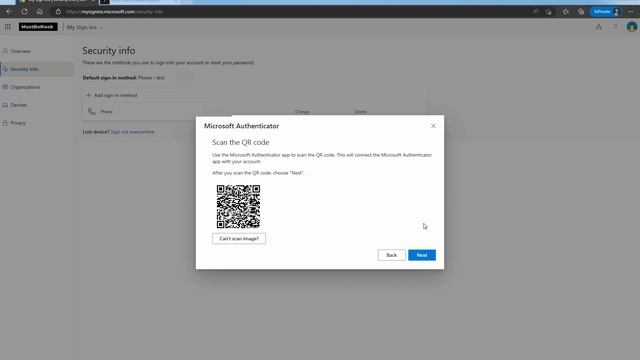The width and height of the screenshot is (640, 360).
Task: Open the account avatar menu
Action: (631, 27)
